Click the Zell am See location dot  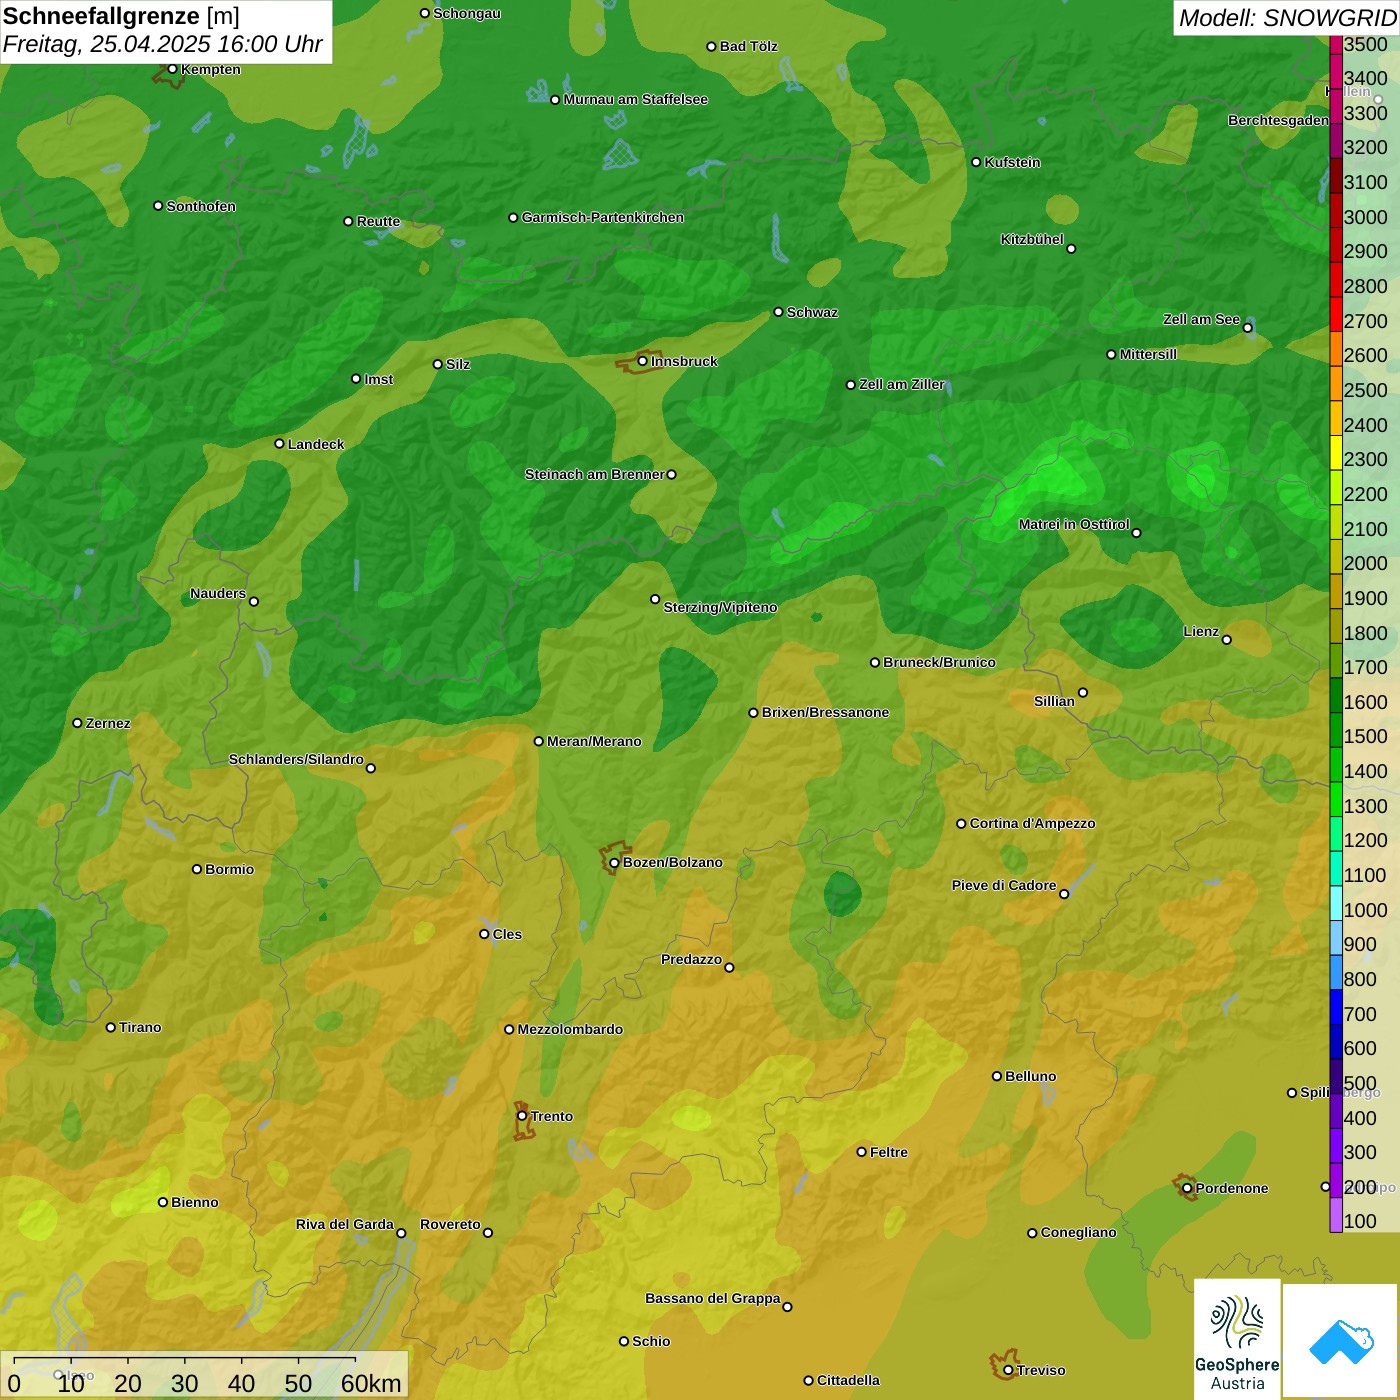(x=1247, y=328)
